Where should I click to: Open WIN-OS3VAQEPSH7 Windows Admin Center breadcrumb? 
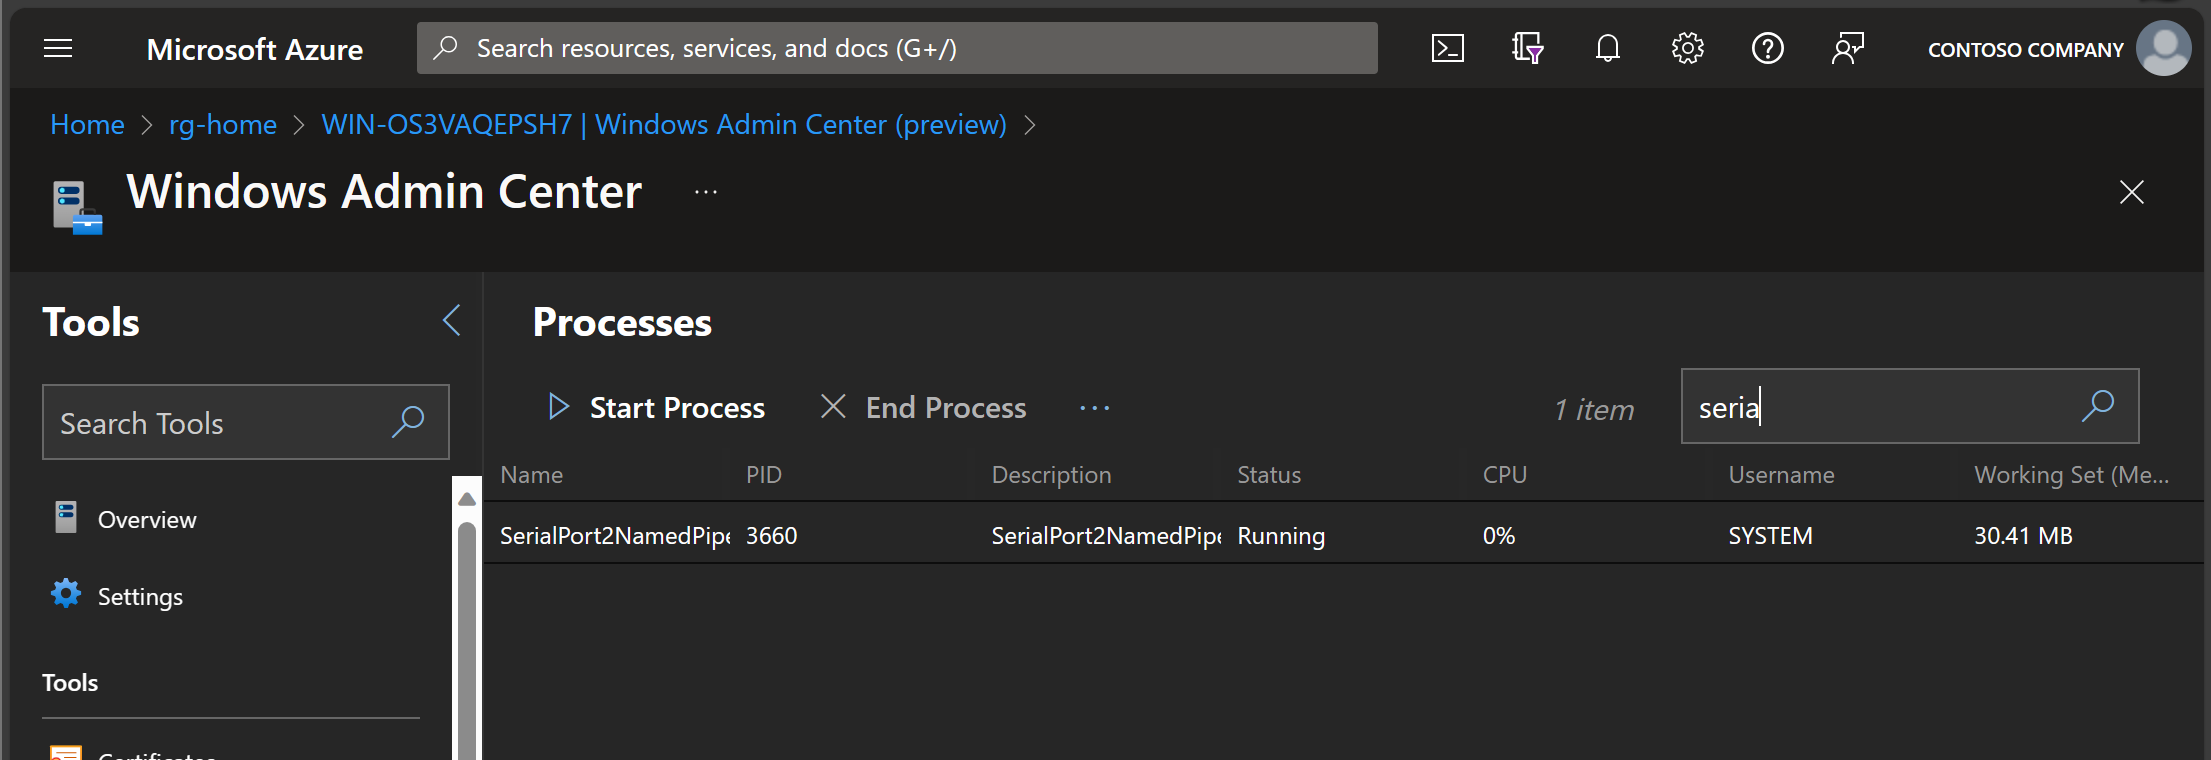(x=664, y=125)
